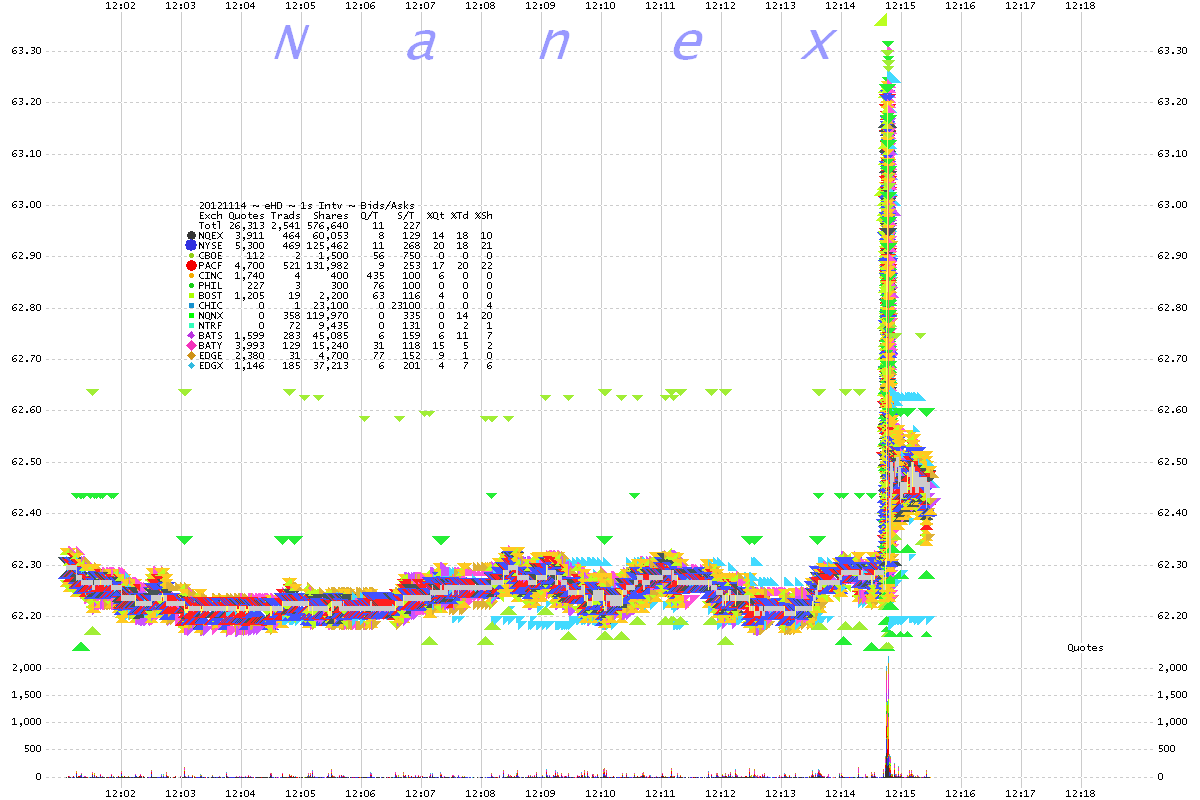Click the total quotes value '26,313'
1200x800 pixels.
(247, 225)
